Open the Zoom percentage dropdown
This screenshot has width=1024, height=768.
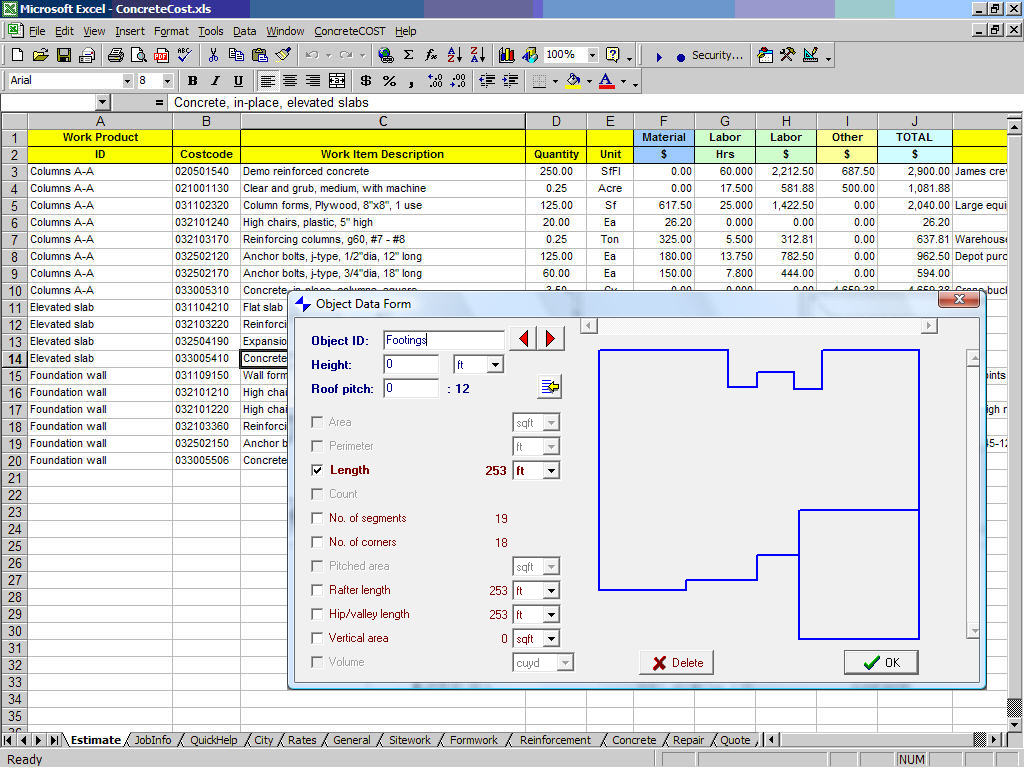click(592, 56)
